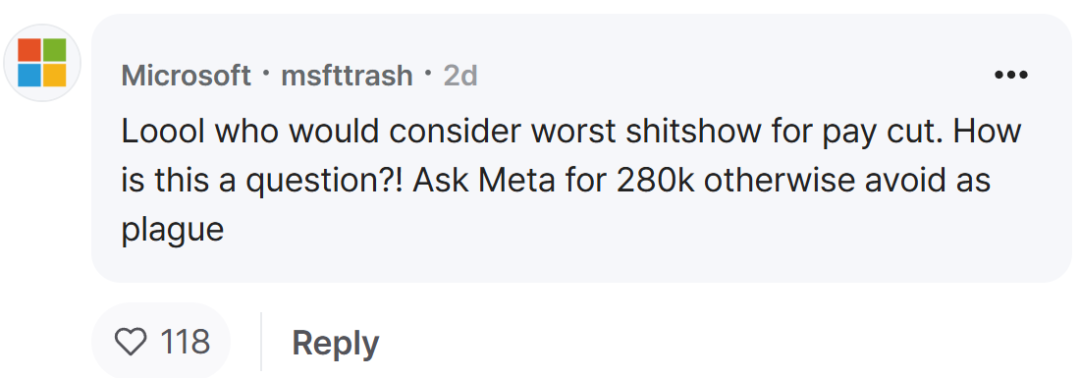The height and width of the screenshot is (378, 1080).
Task: Click the red square of the Microsoft logo
Action: click(x=30, y=50)
